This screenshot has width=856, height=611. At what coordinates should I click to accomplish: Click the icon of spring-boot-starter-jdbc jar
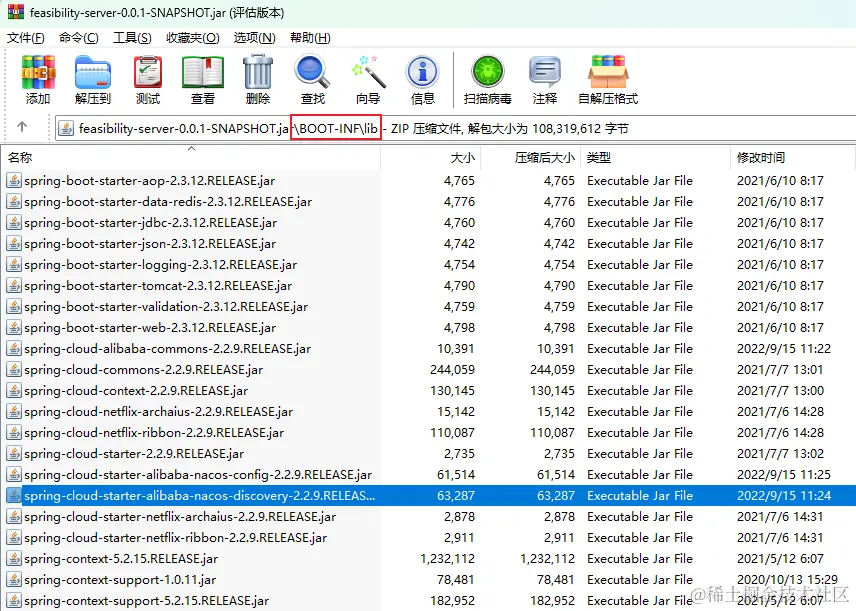point(14,222)
